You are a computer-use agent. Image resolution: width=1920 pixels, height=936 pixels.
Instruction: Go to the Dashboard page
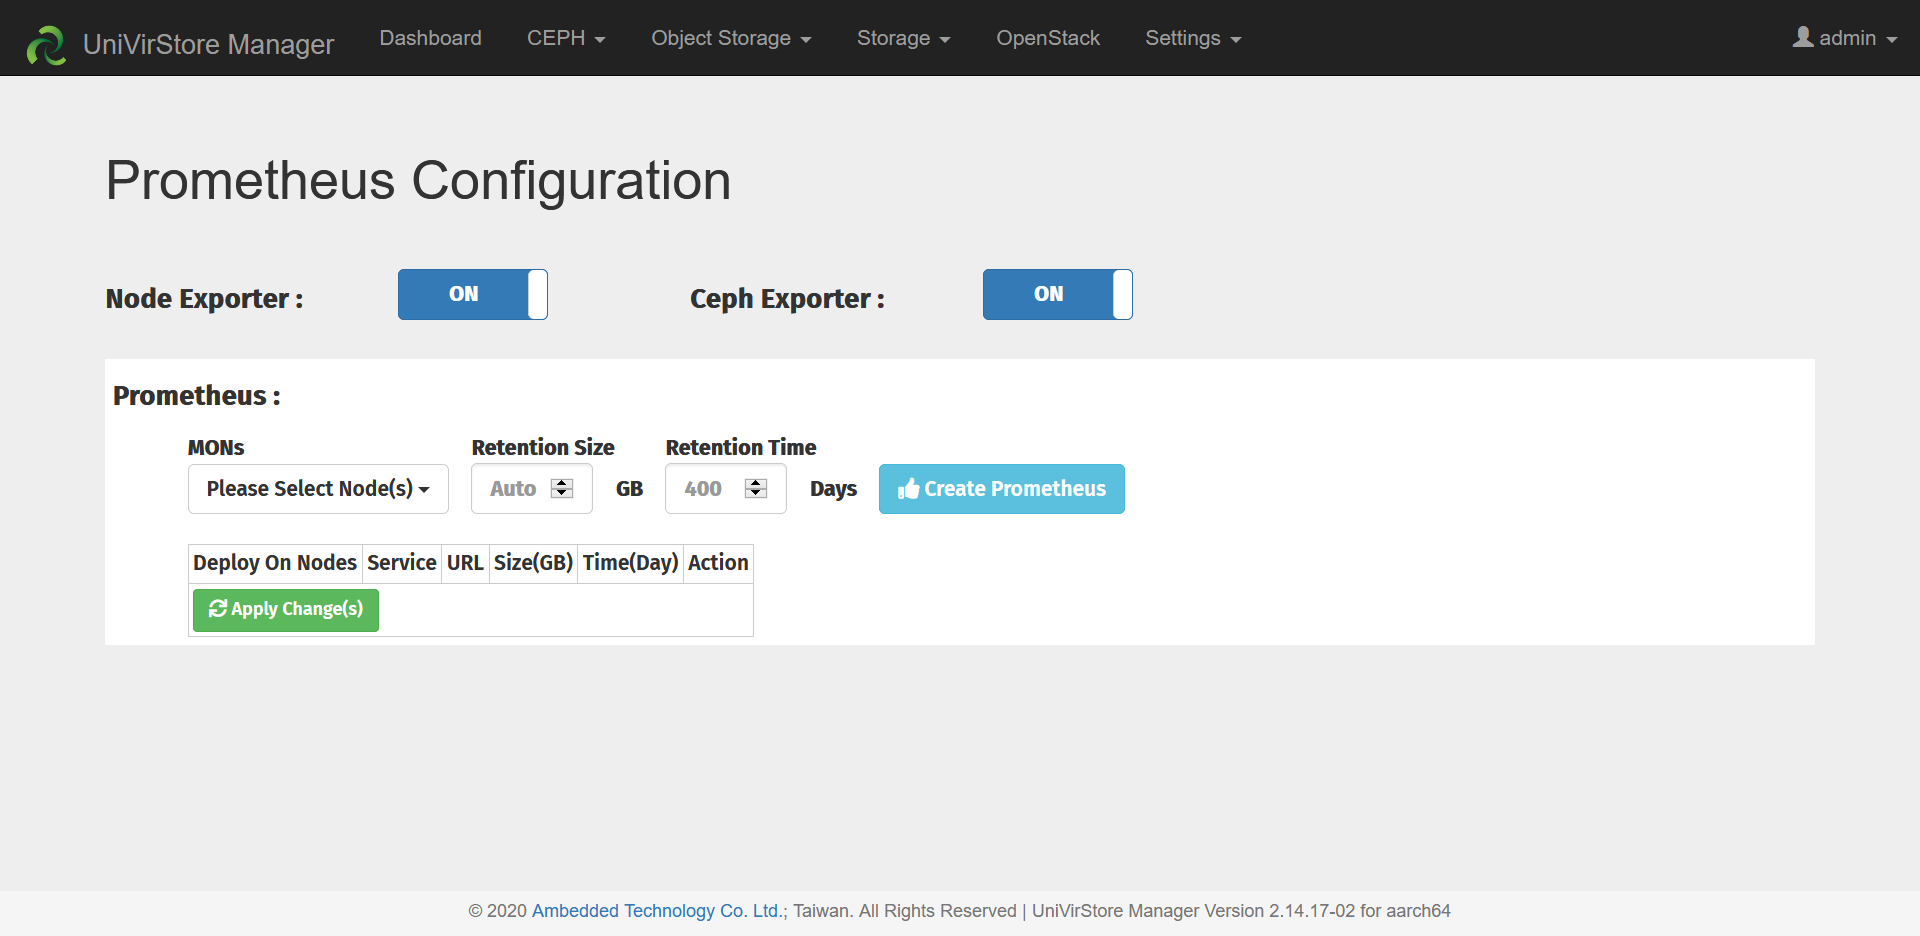[430, 38]
